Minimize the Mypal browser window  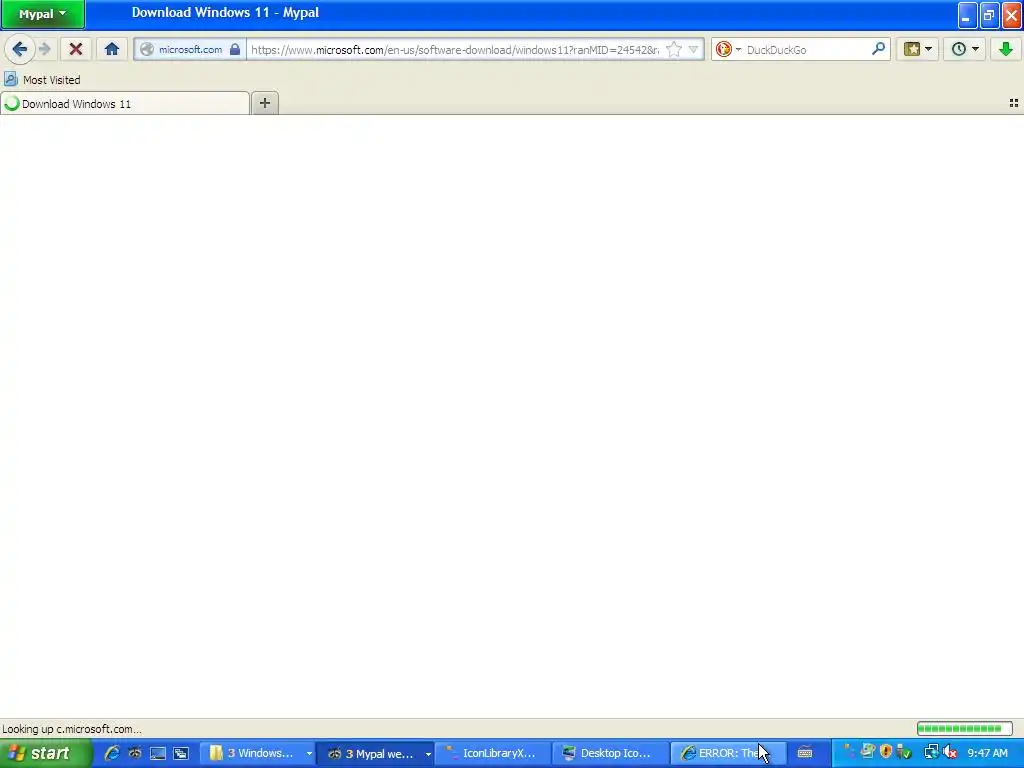coord(967,15)
